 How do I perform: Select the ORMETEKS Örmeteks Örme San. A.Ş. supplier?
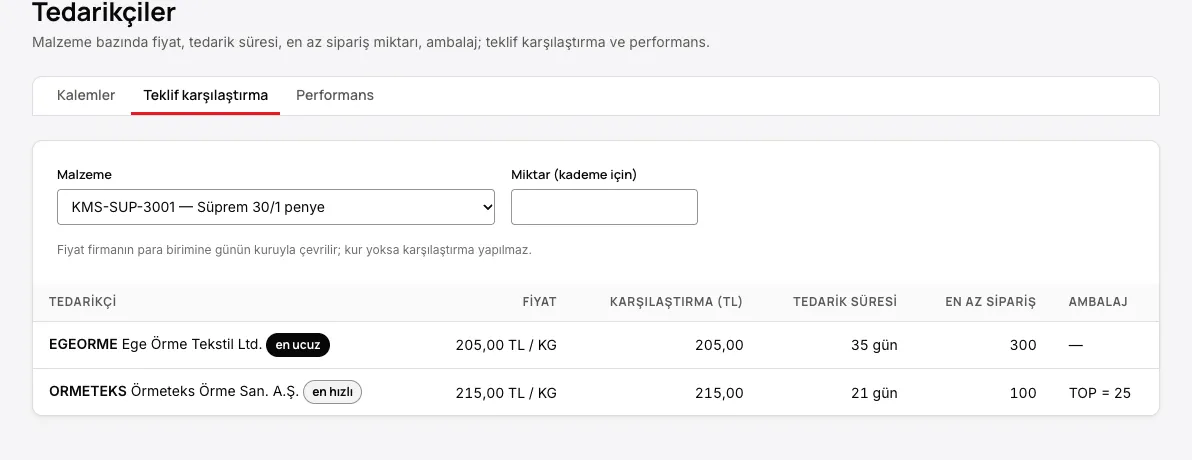pyautogui.click(x=174, y=392)
